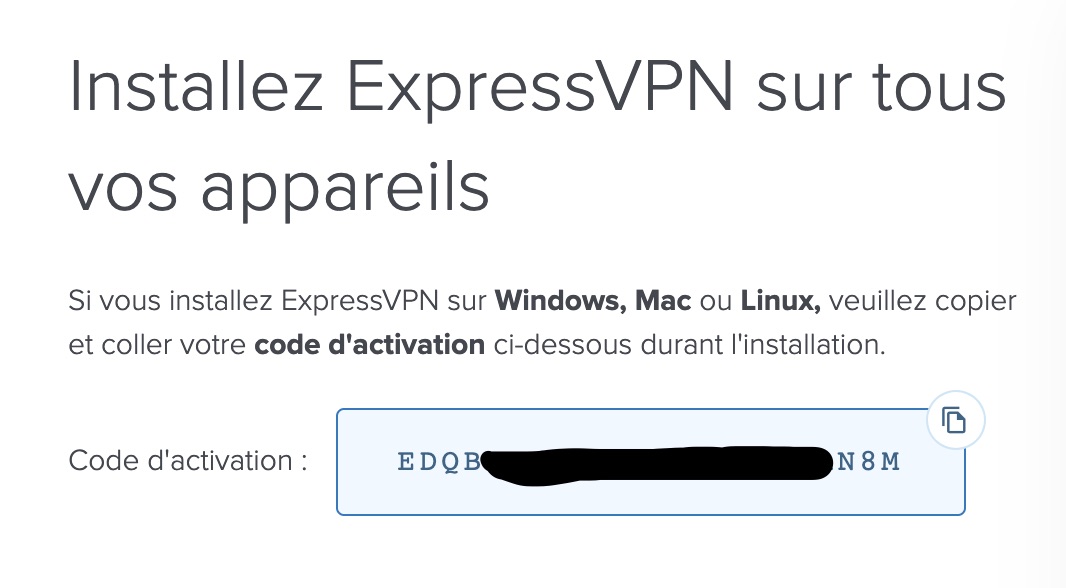1066x588 pixels.
Task: Click 'durant l'installation.' text
Action: [x=763, y=345]
